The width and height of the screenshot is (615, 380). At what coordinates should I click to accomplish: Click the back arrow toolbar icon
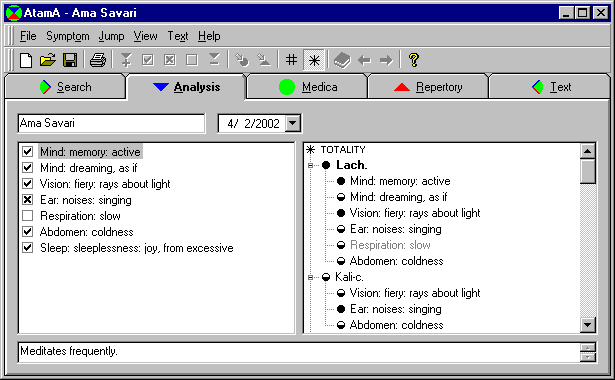point(364,60)
